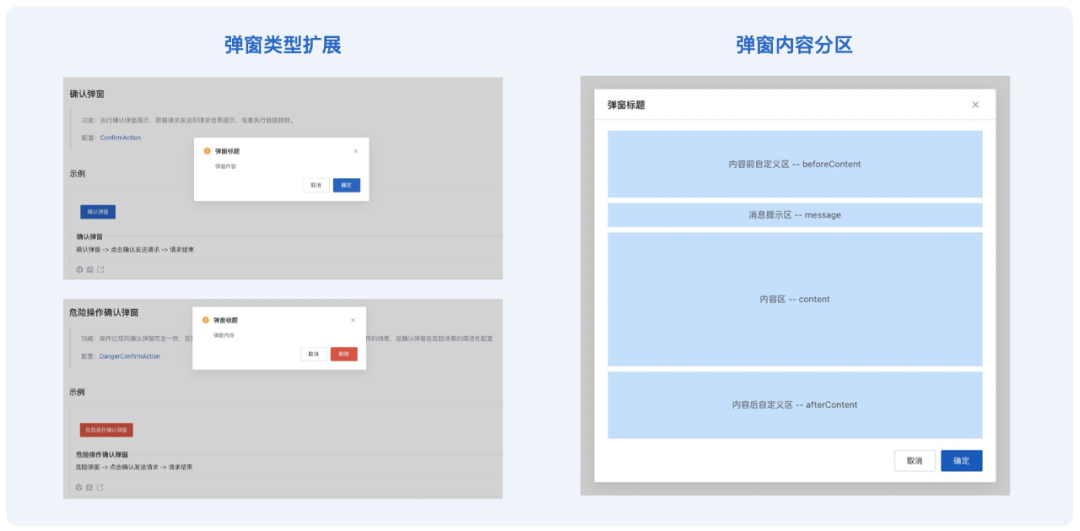The height and width of the screenshot is (531, 1080).
Task: Click the blue 确认弹窗 demo button
Action: pyautogui.click(x=98, y=211)
